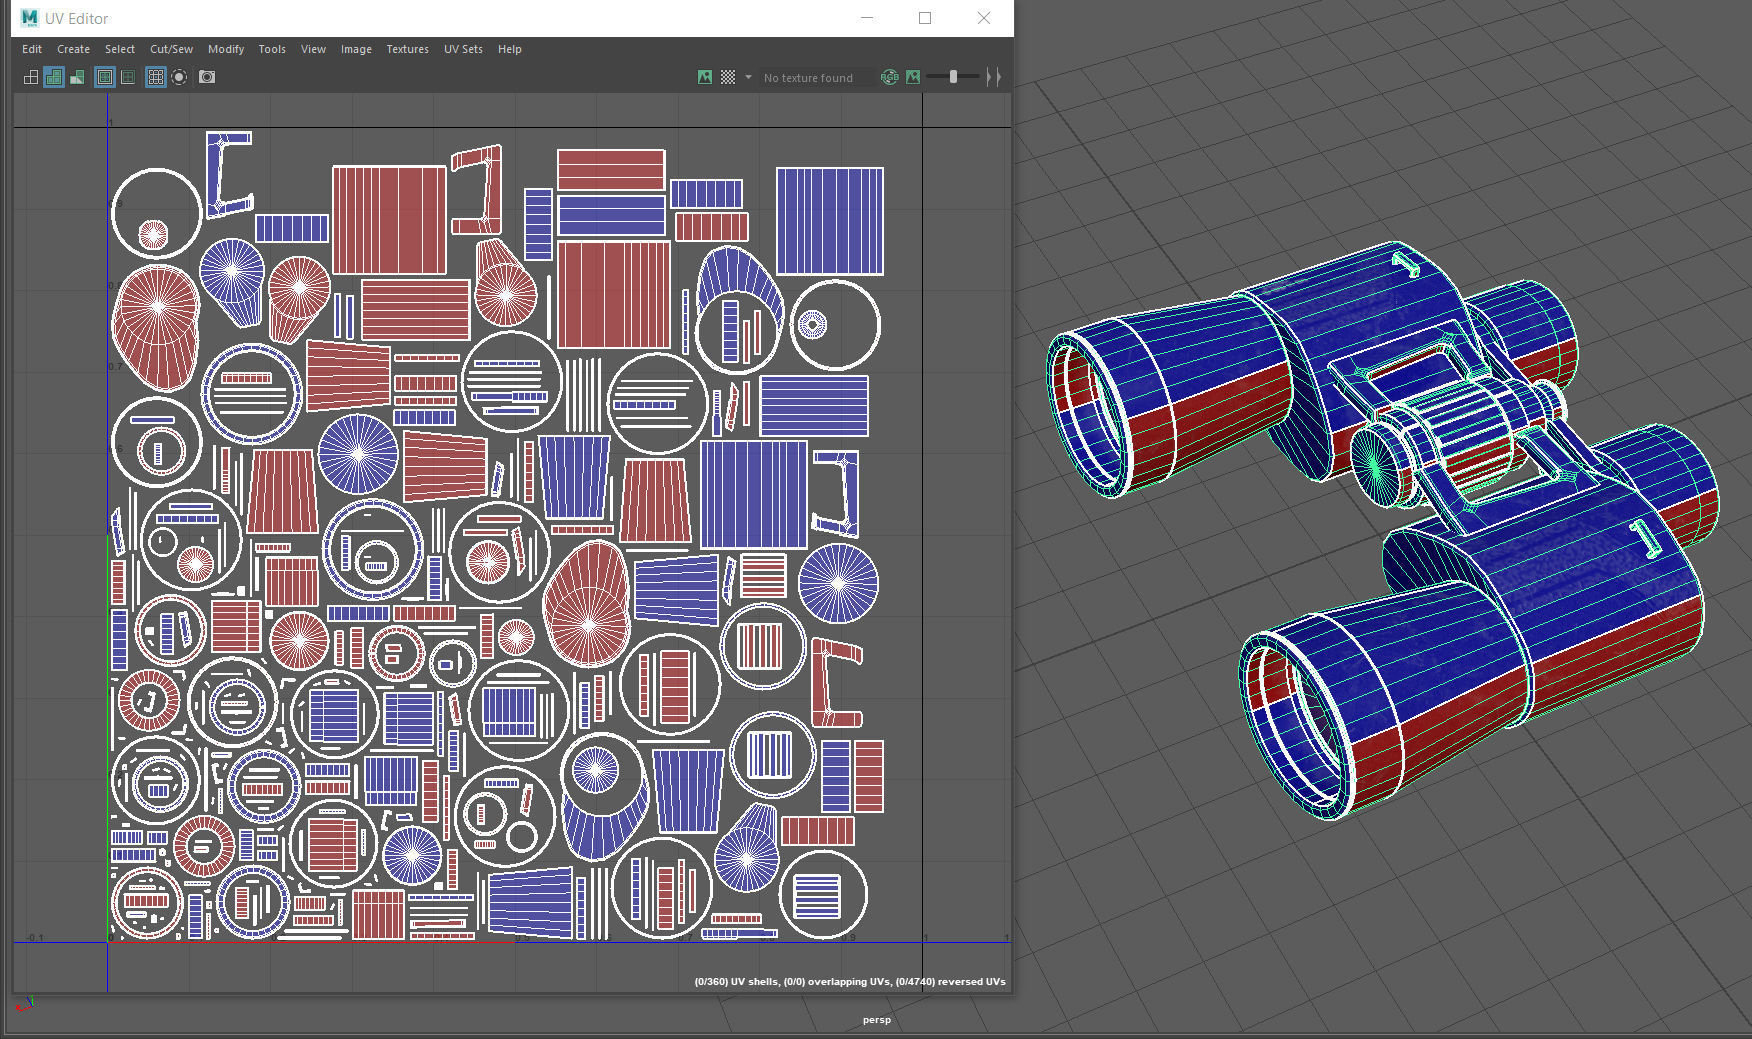Toggle the isolate select dotted-circle icon
Image resolution: width=1752 pixels, height=1039 pixels.
[179, 77]
